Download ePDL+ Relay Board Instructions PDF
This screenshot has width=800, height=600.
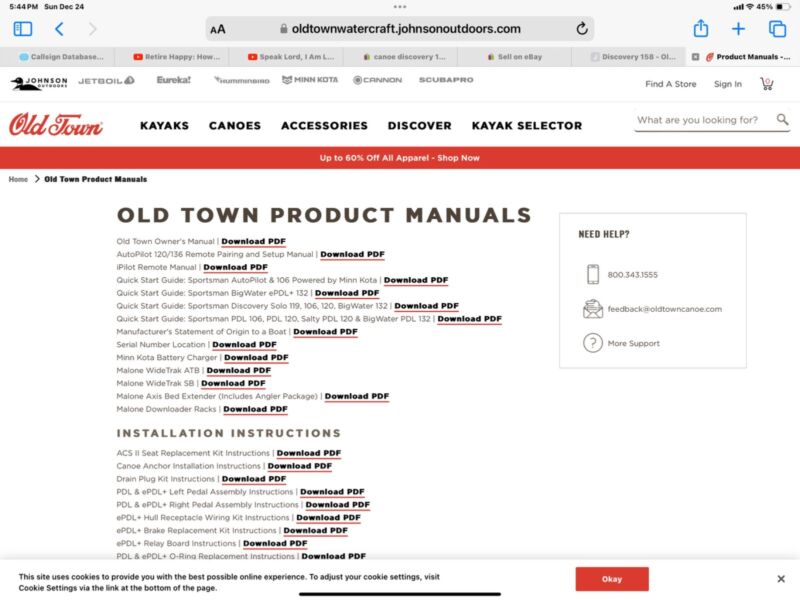tap(275, 543)
